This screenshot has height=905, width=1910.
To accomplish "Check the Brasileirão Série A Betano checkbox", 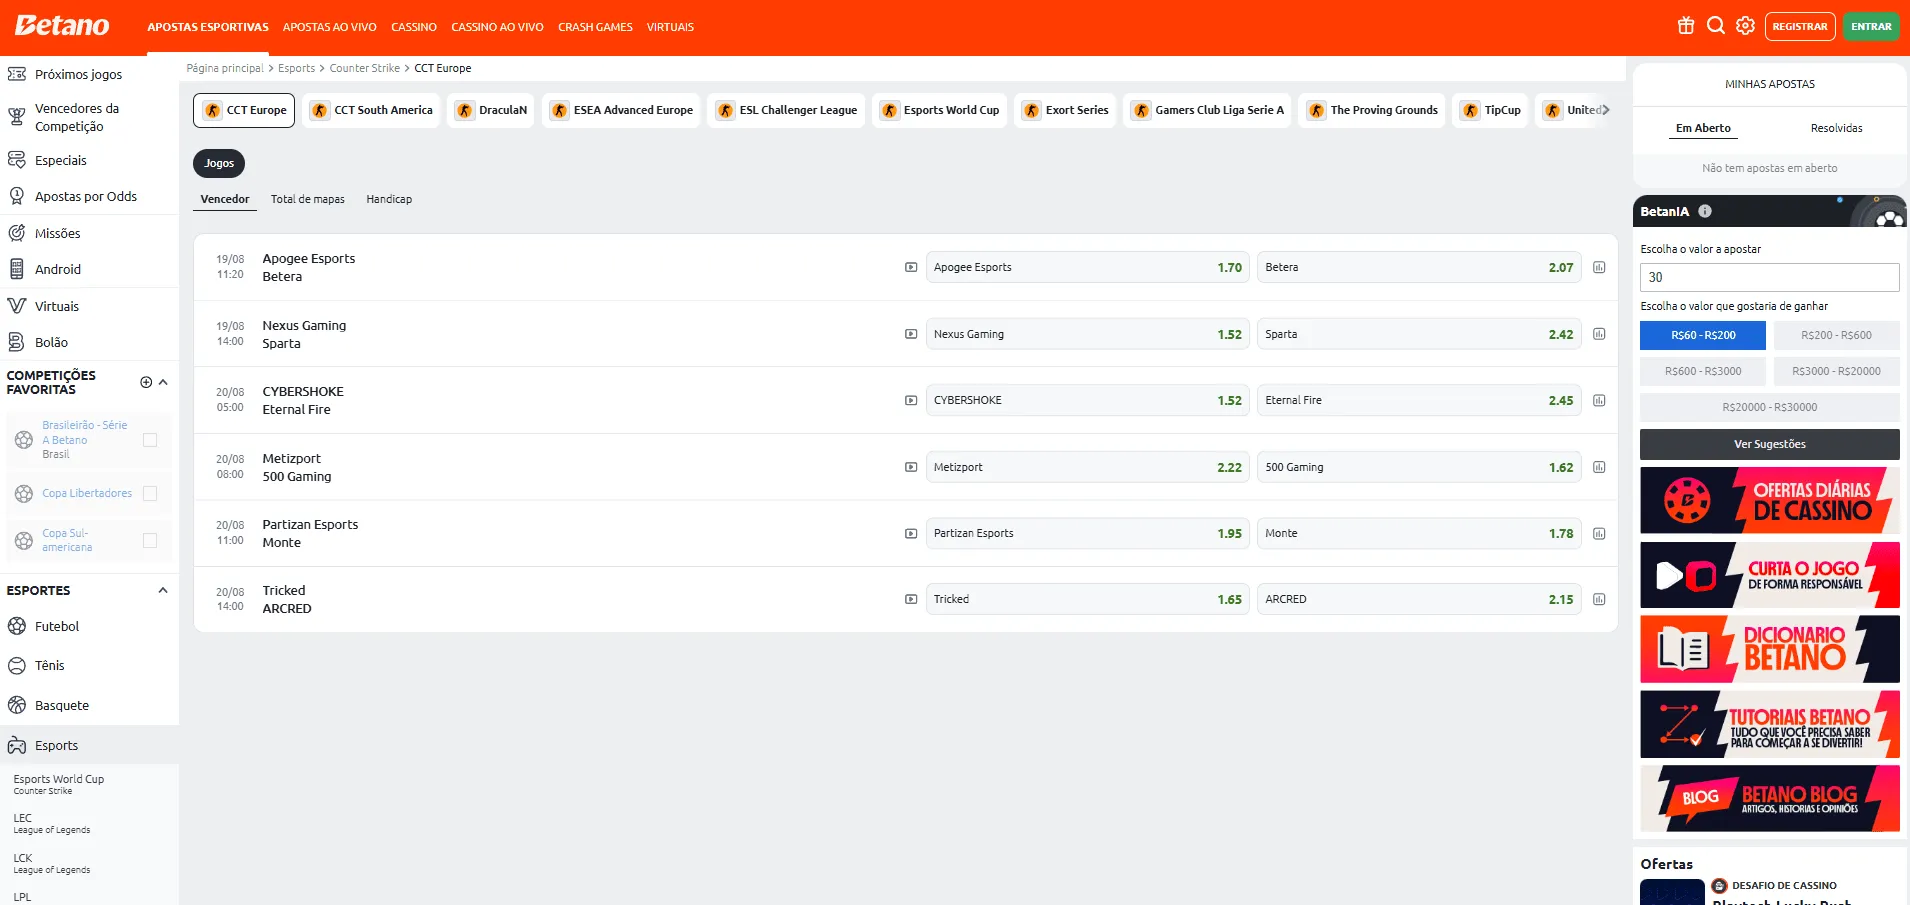I will click(x=150, y=440).
